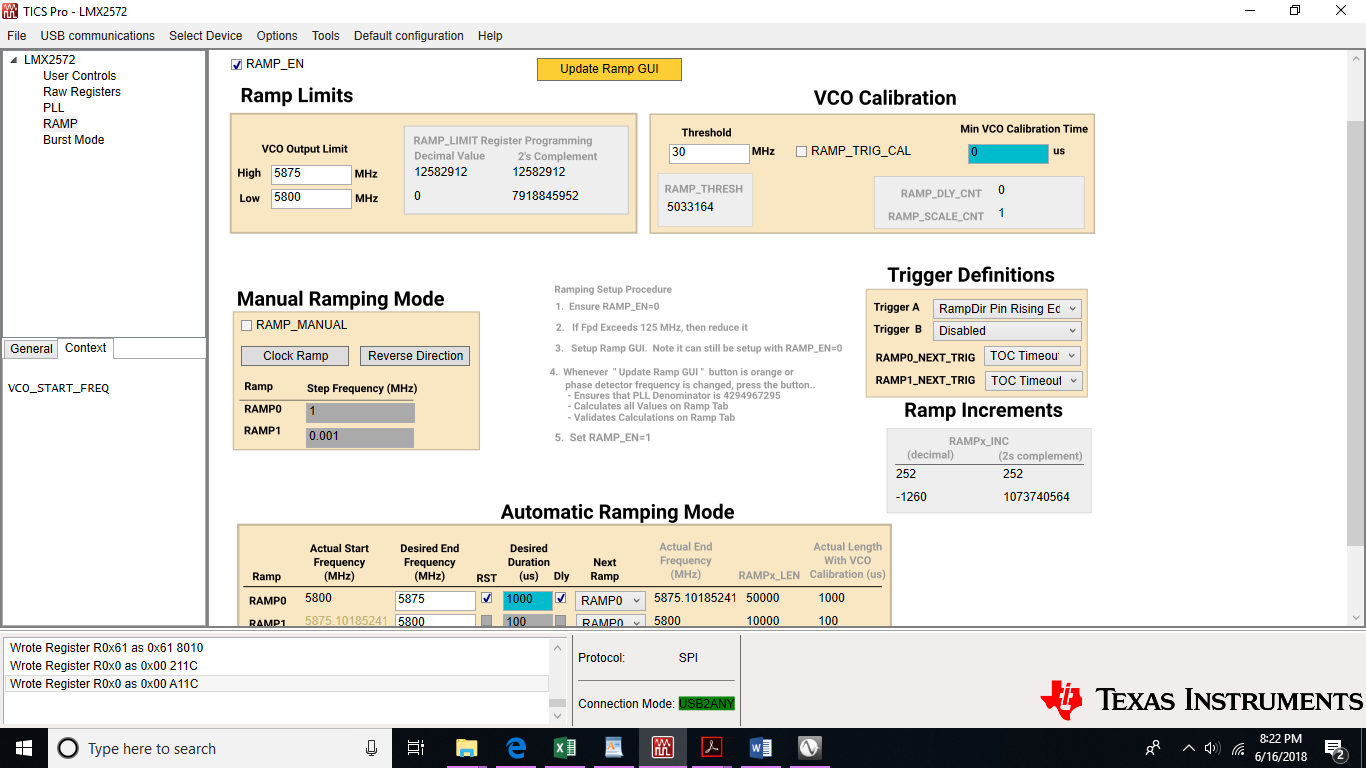The width and height of the screenshot is (1366, 768).
Task: Open the Windows Start menu
Action: click(23, 748)
